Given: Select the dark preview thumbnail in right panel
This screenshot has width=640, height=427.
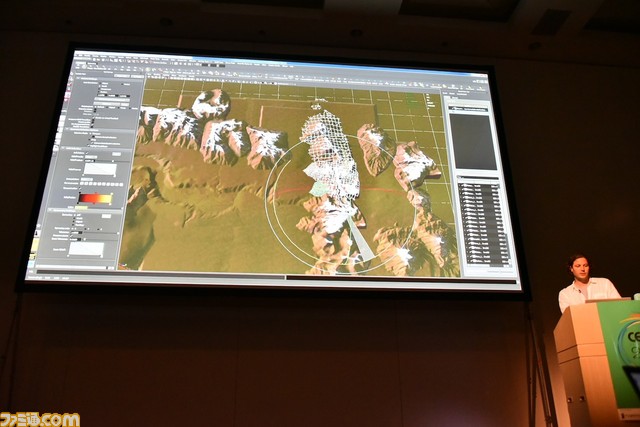Looking at the screenshot, I should (473, 141).
